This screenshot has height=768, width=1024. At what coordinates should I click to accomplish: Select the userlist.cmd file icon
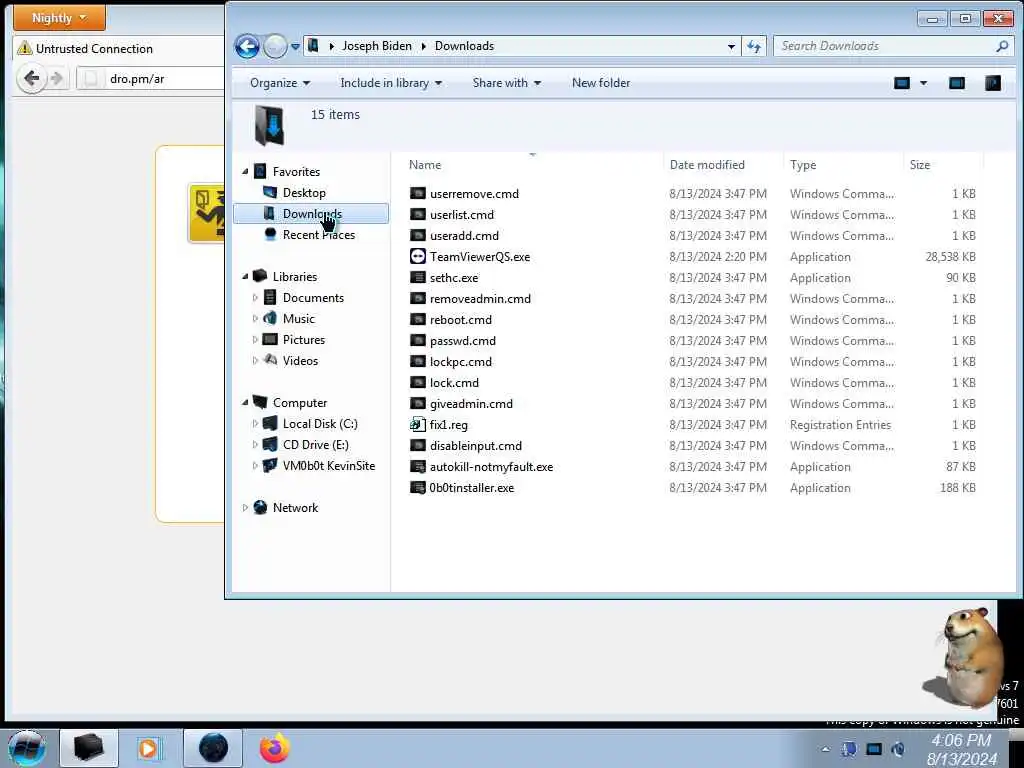tap(417, 214)
